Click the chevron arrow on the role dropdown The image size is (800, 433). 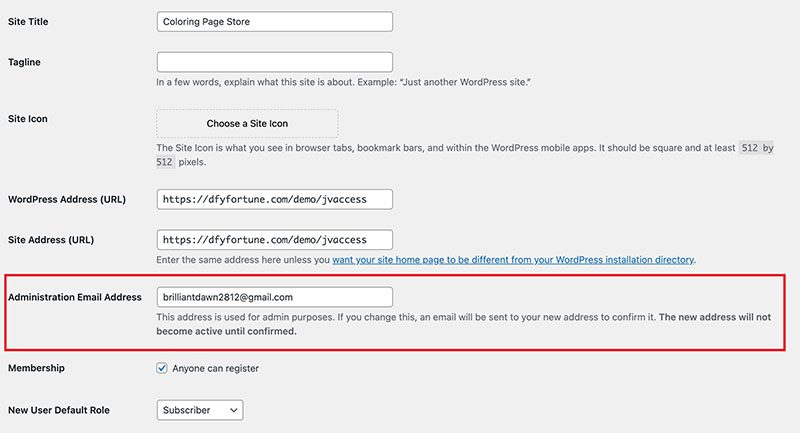point(234,410)
